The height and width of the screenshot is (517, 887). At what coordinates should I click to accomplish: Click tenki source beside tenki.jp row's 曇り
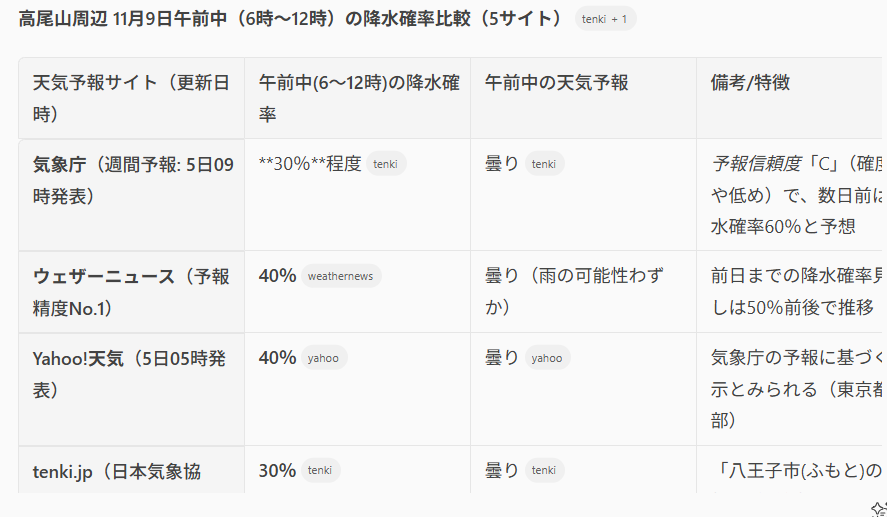(544, 470)
